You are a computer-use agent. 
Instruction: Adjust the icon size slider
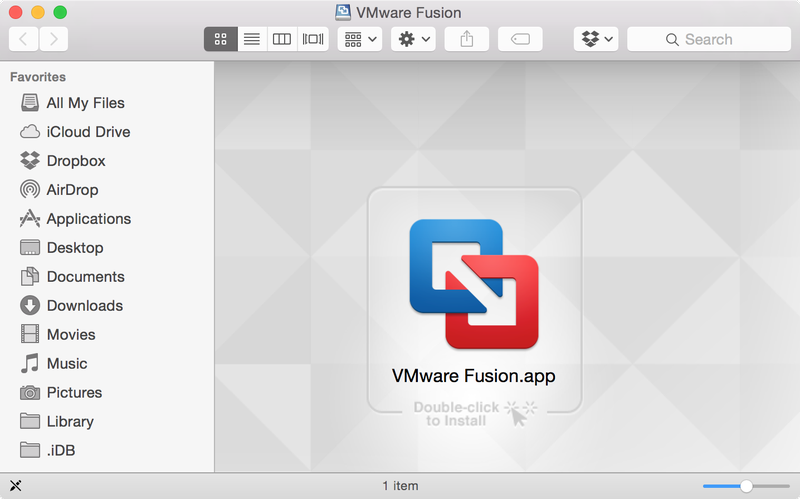[746, 486]
